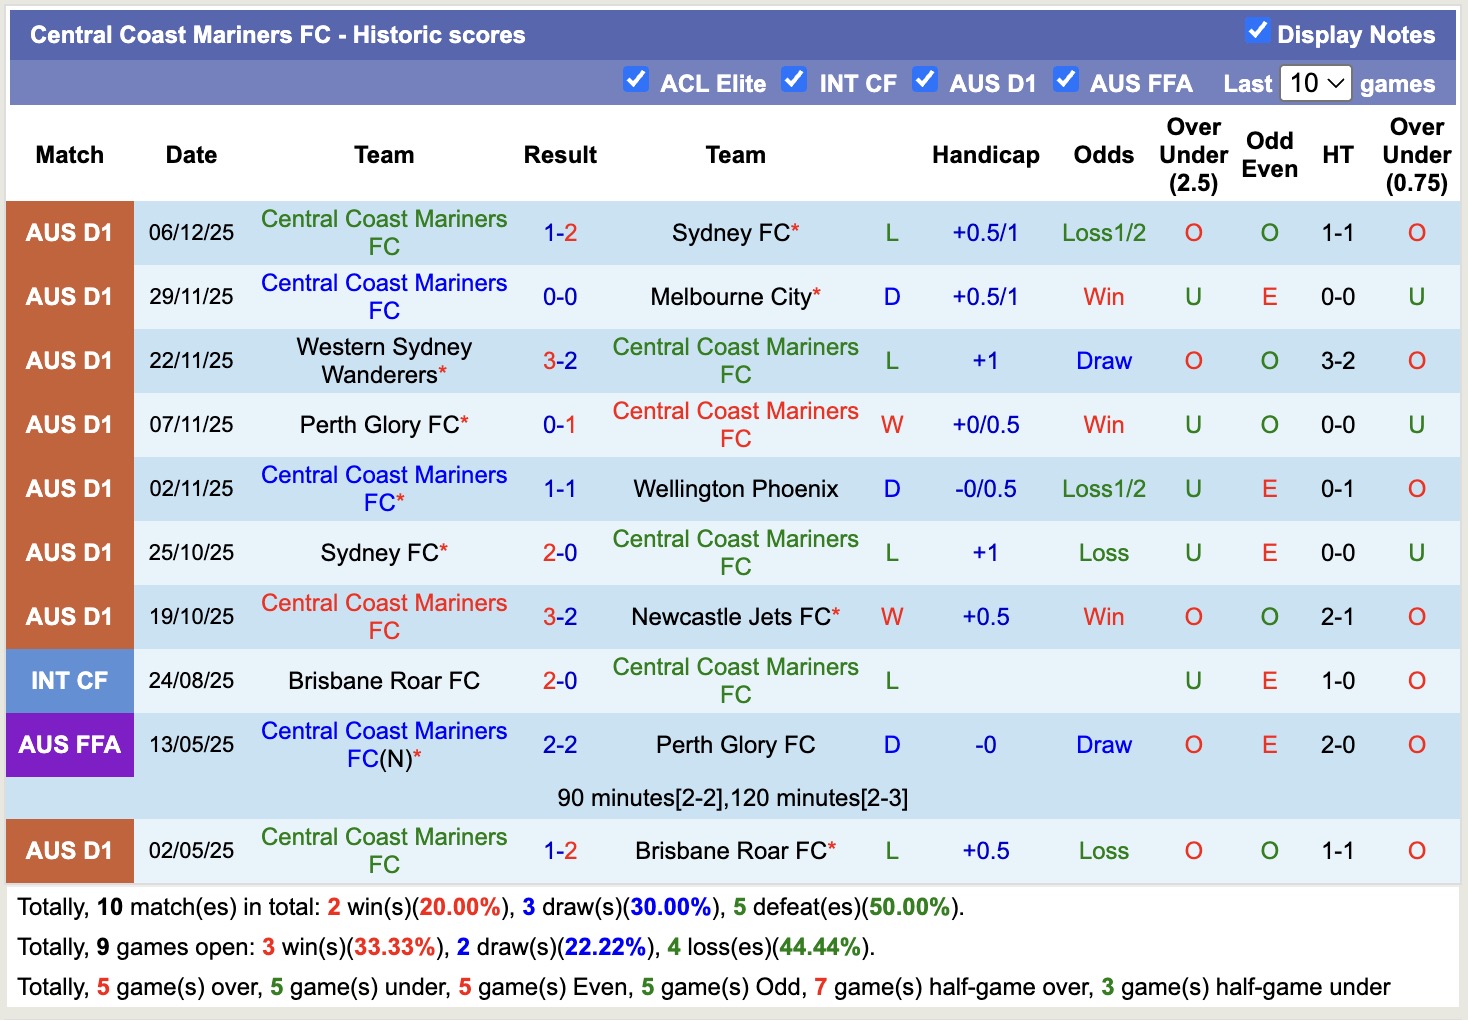Image resolution: width=1468 pixels, height=1020 pixels.
Task: Open Wellington Phoenix team page
Action: tap(735, 489)
